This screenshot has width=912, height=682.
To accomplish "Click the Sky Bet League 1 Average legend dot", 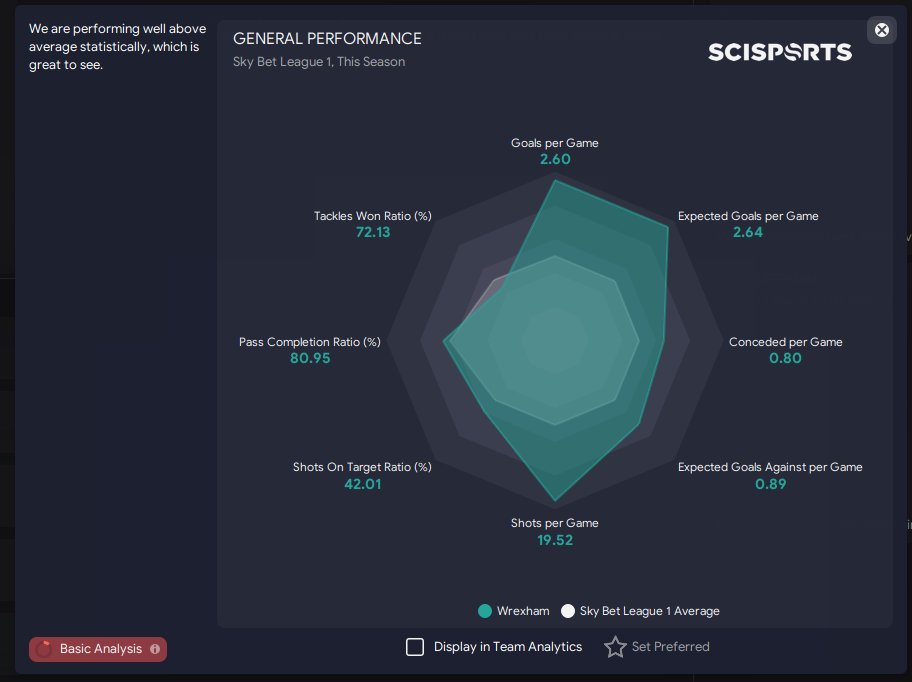I will pyautogui.click(x=568, y=611).
